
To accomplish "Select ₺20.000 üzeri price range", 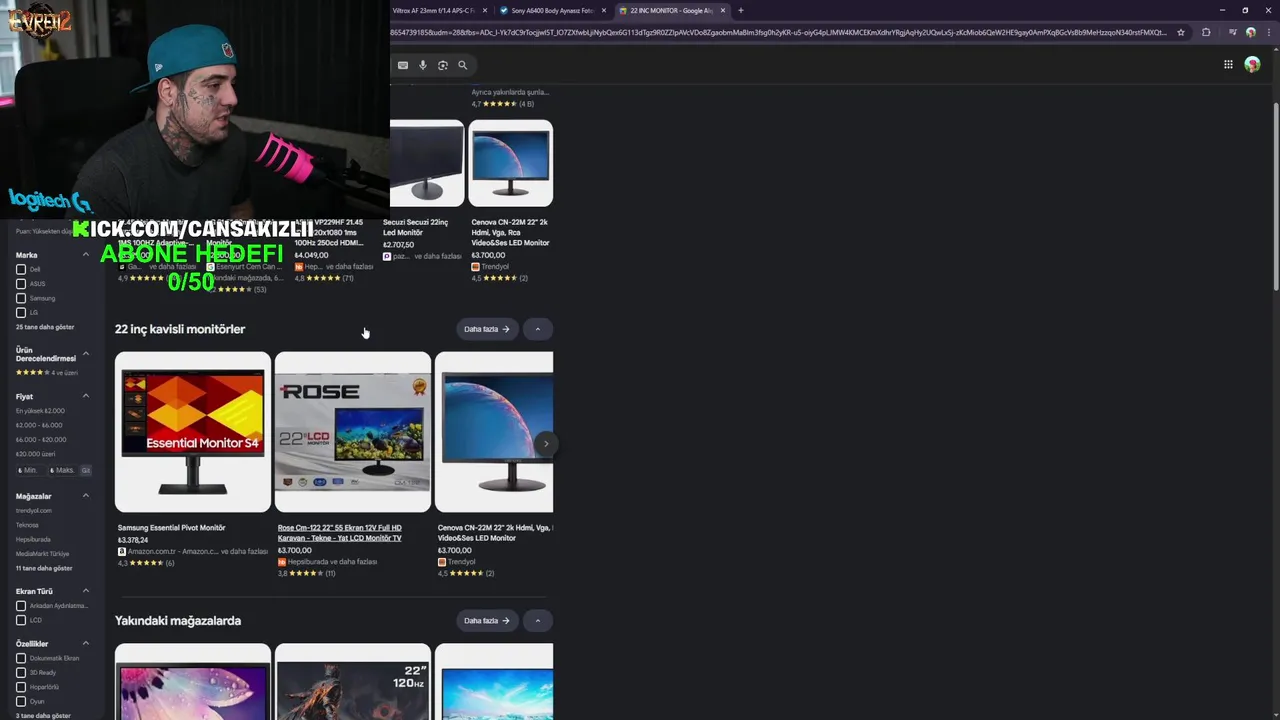I will pyautogui.click(x=35, y=454).
